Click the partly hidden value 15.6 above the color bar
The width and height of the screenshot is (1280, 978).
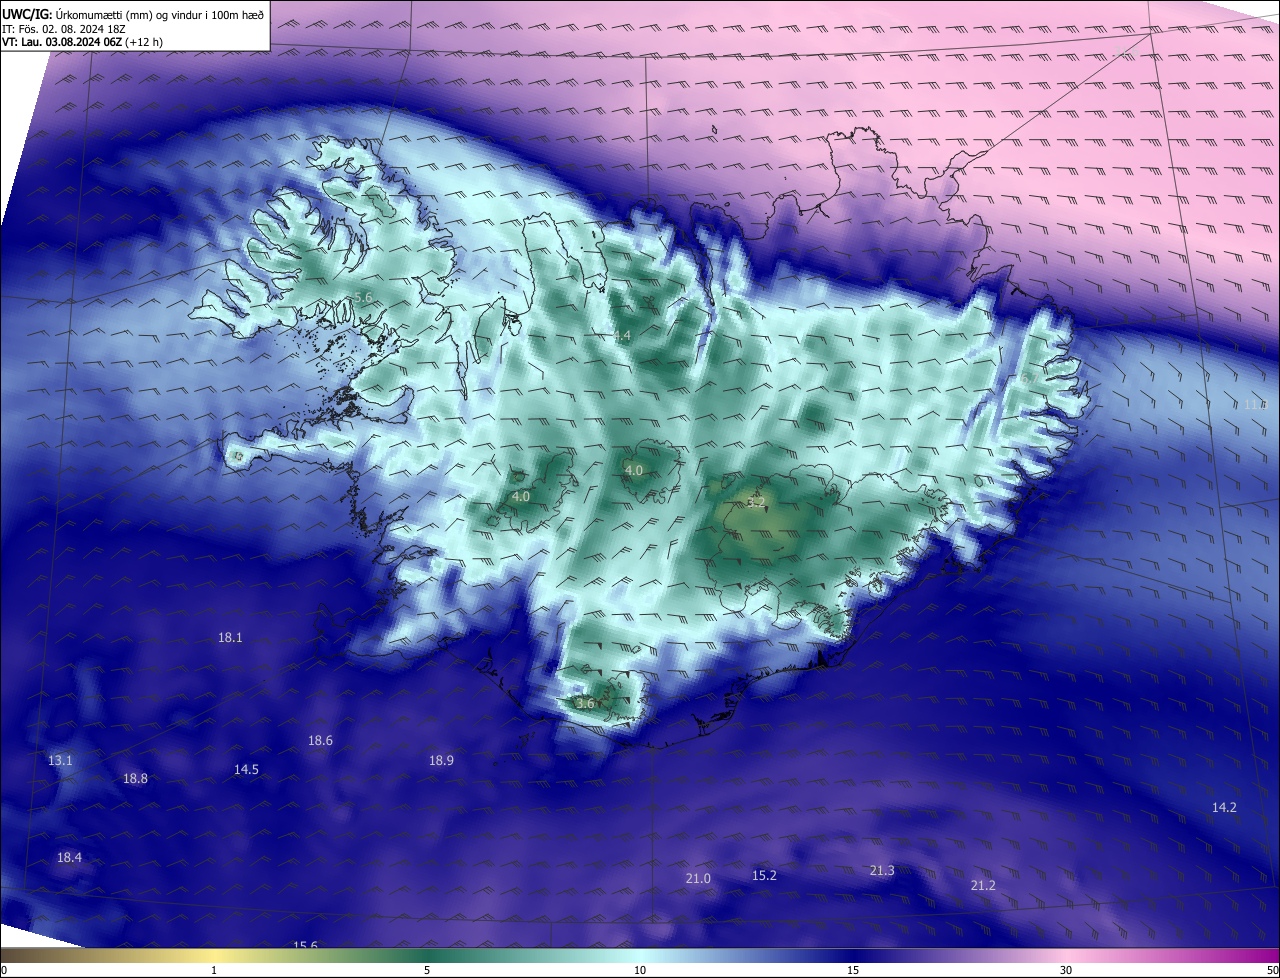[x=305, y=944]
